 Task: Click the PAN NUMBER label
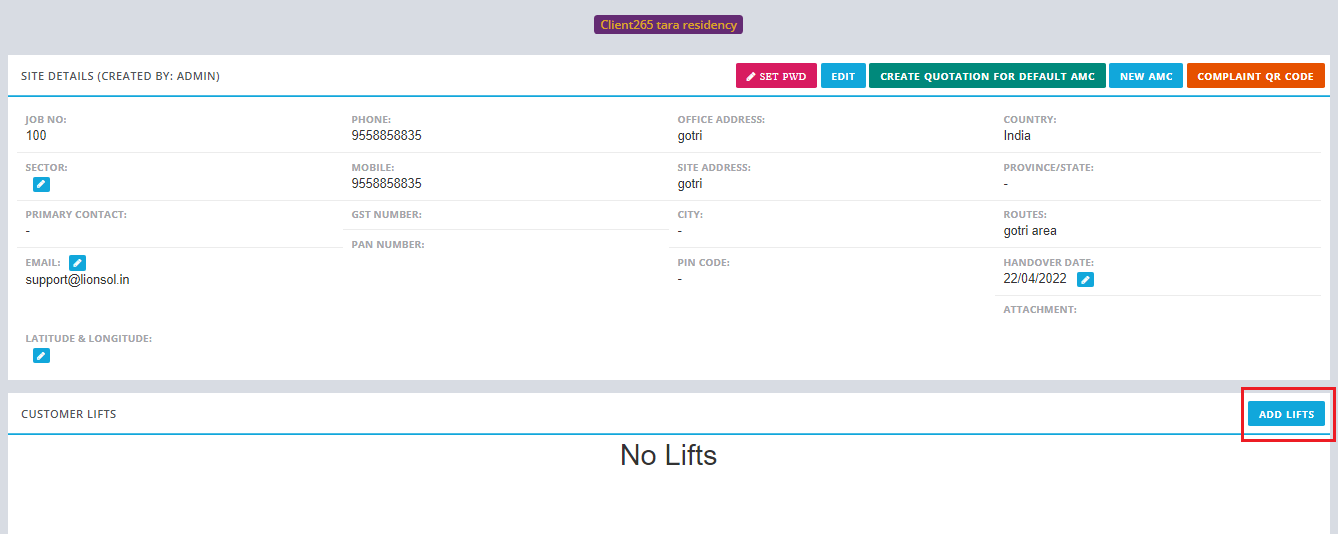point(388,245)
